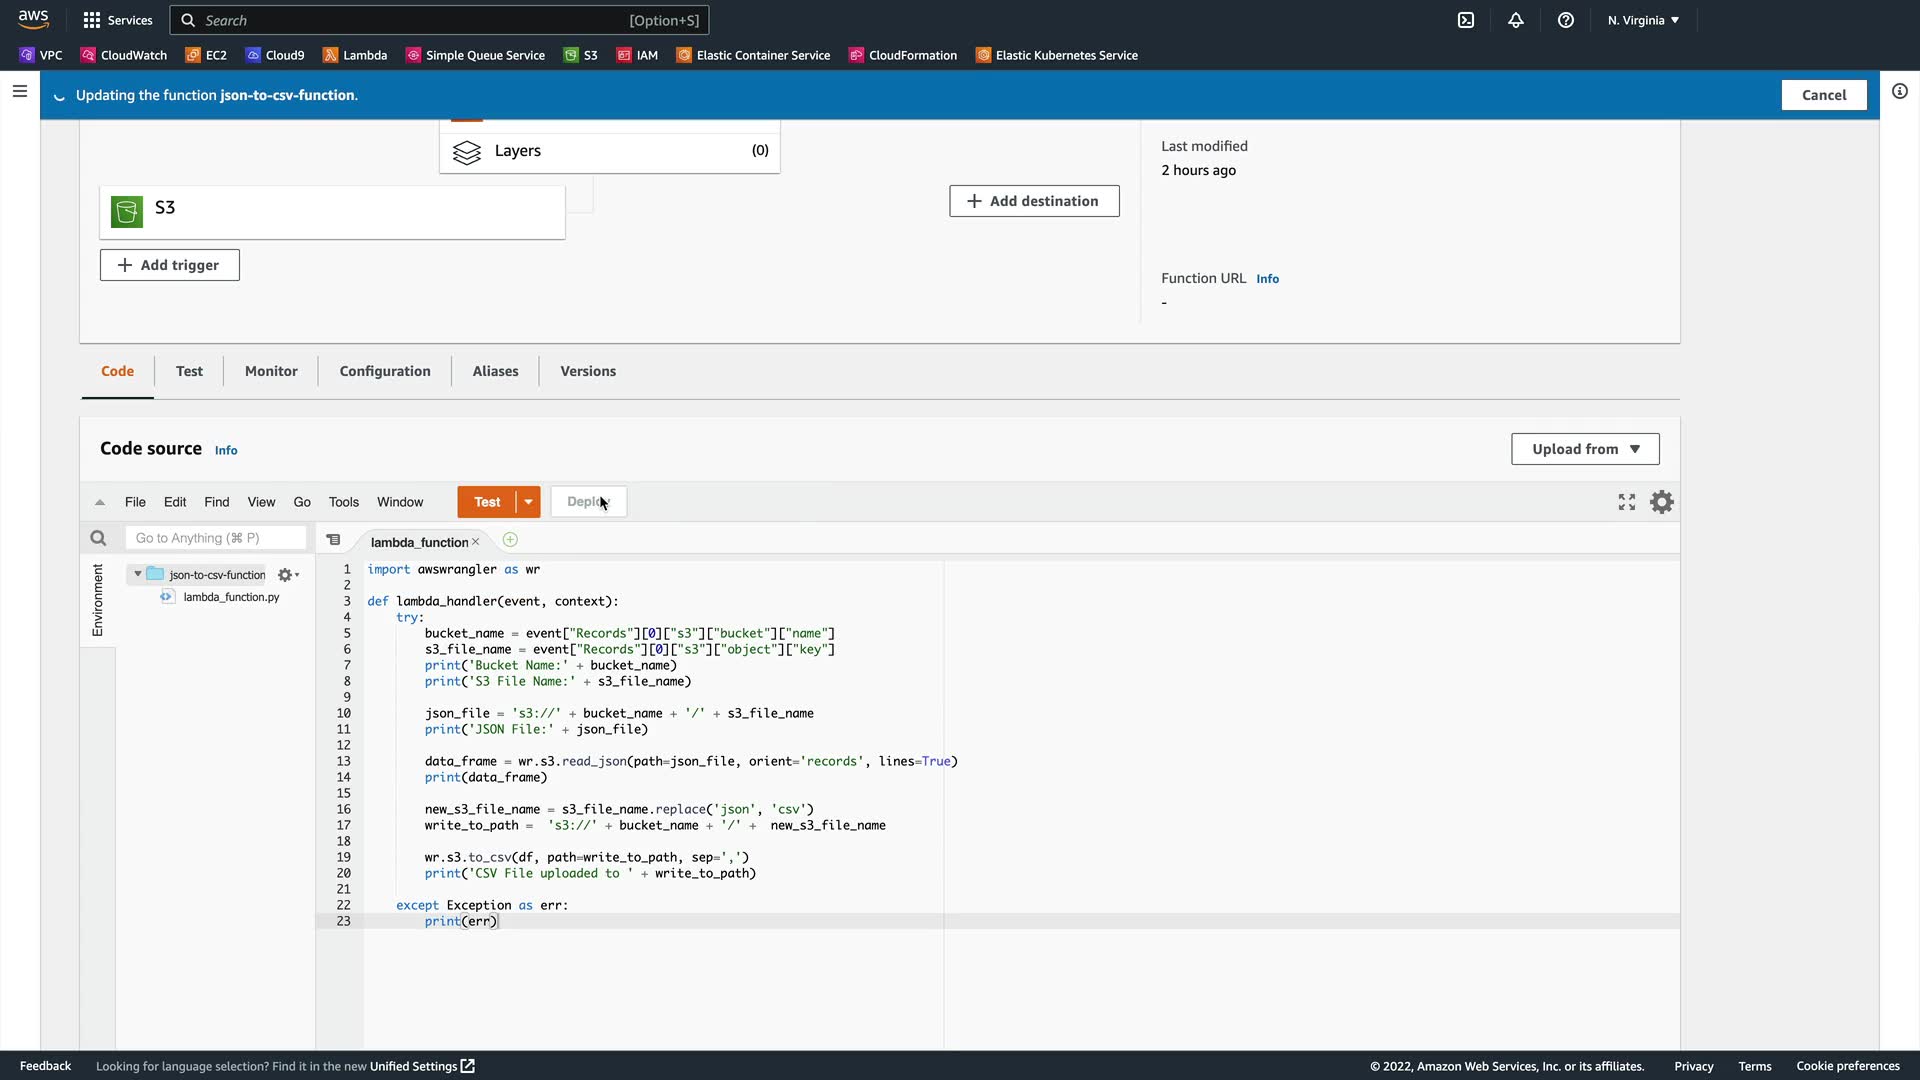The image size is (1920, 1080).
Task: Open the Upload from dropdown
Action: pos(1585,449)
